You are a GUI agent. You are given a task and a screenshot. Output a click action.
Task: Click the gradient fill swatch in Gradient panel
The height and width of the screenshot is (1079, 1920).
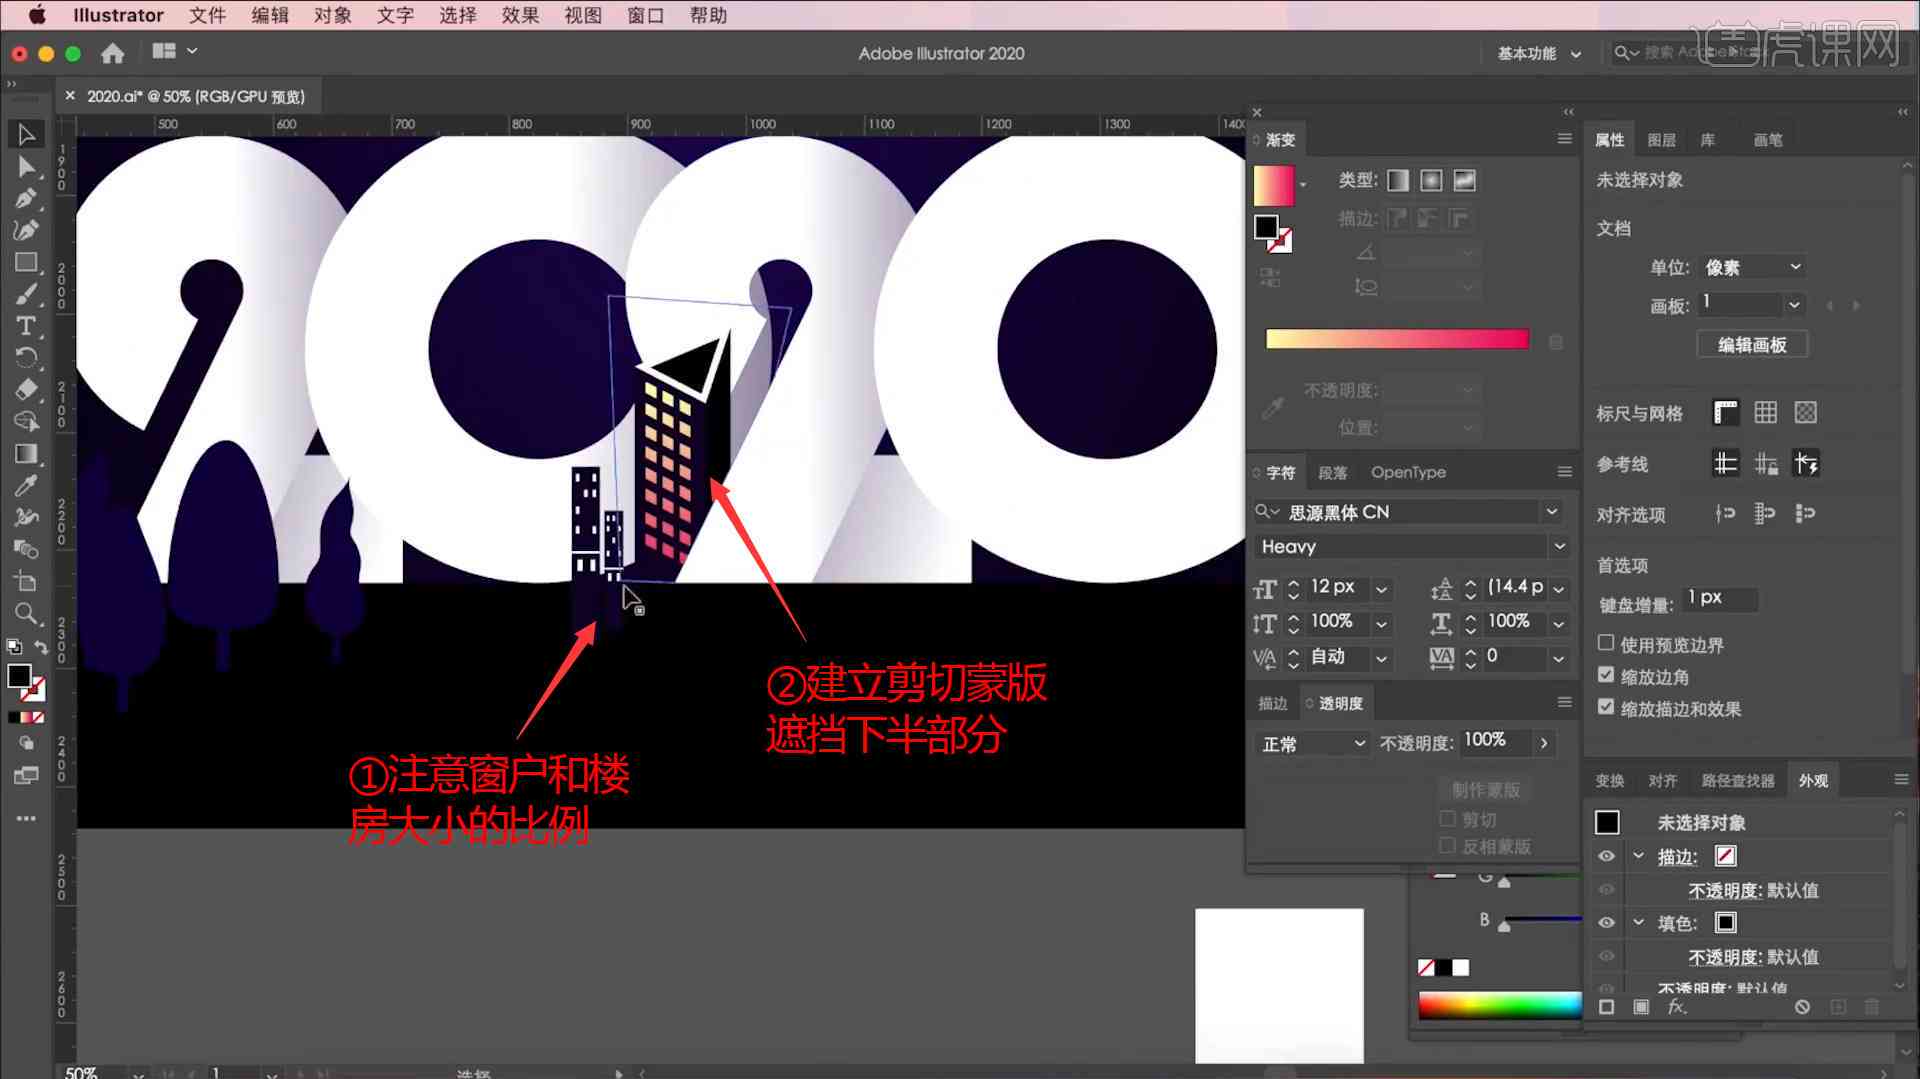[1274, 186]
